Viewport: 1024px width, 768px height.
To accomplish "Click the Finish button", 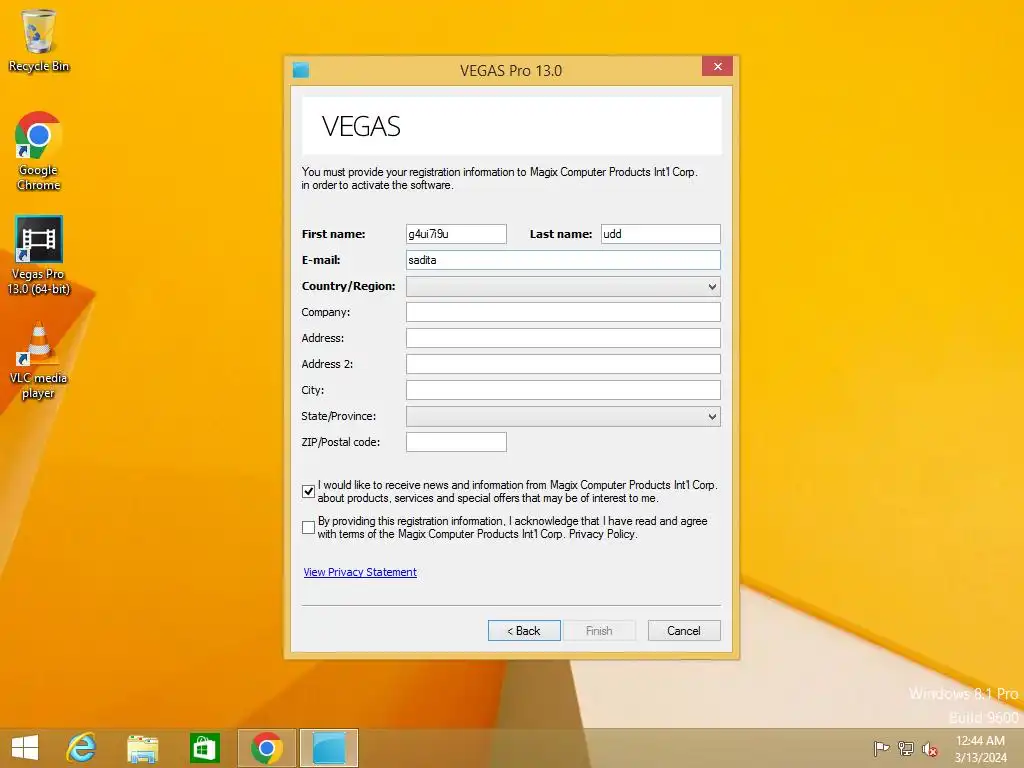I will coord(599,631).
